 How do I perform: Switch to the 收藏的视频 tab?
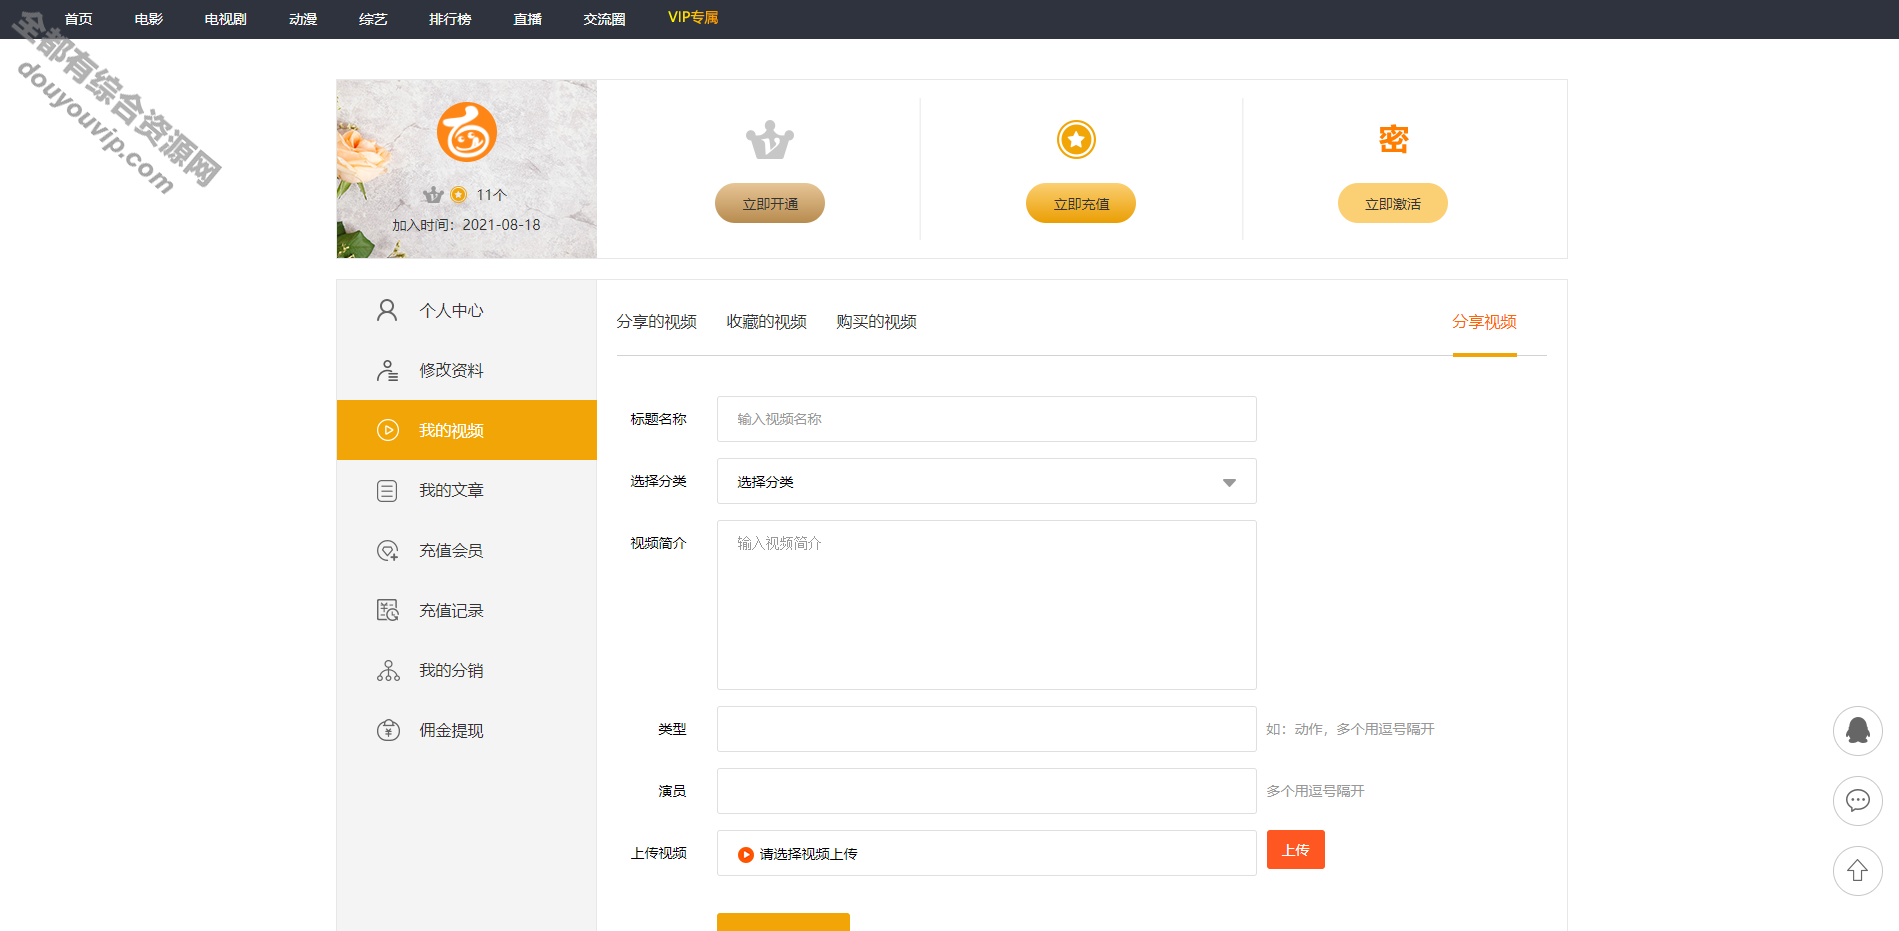[x=766, y=322]
